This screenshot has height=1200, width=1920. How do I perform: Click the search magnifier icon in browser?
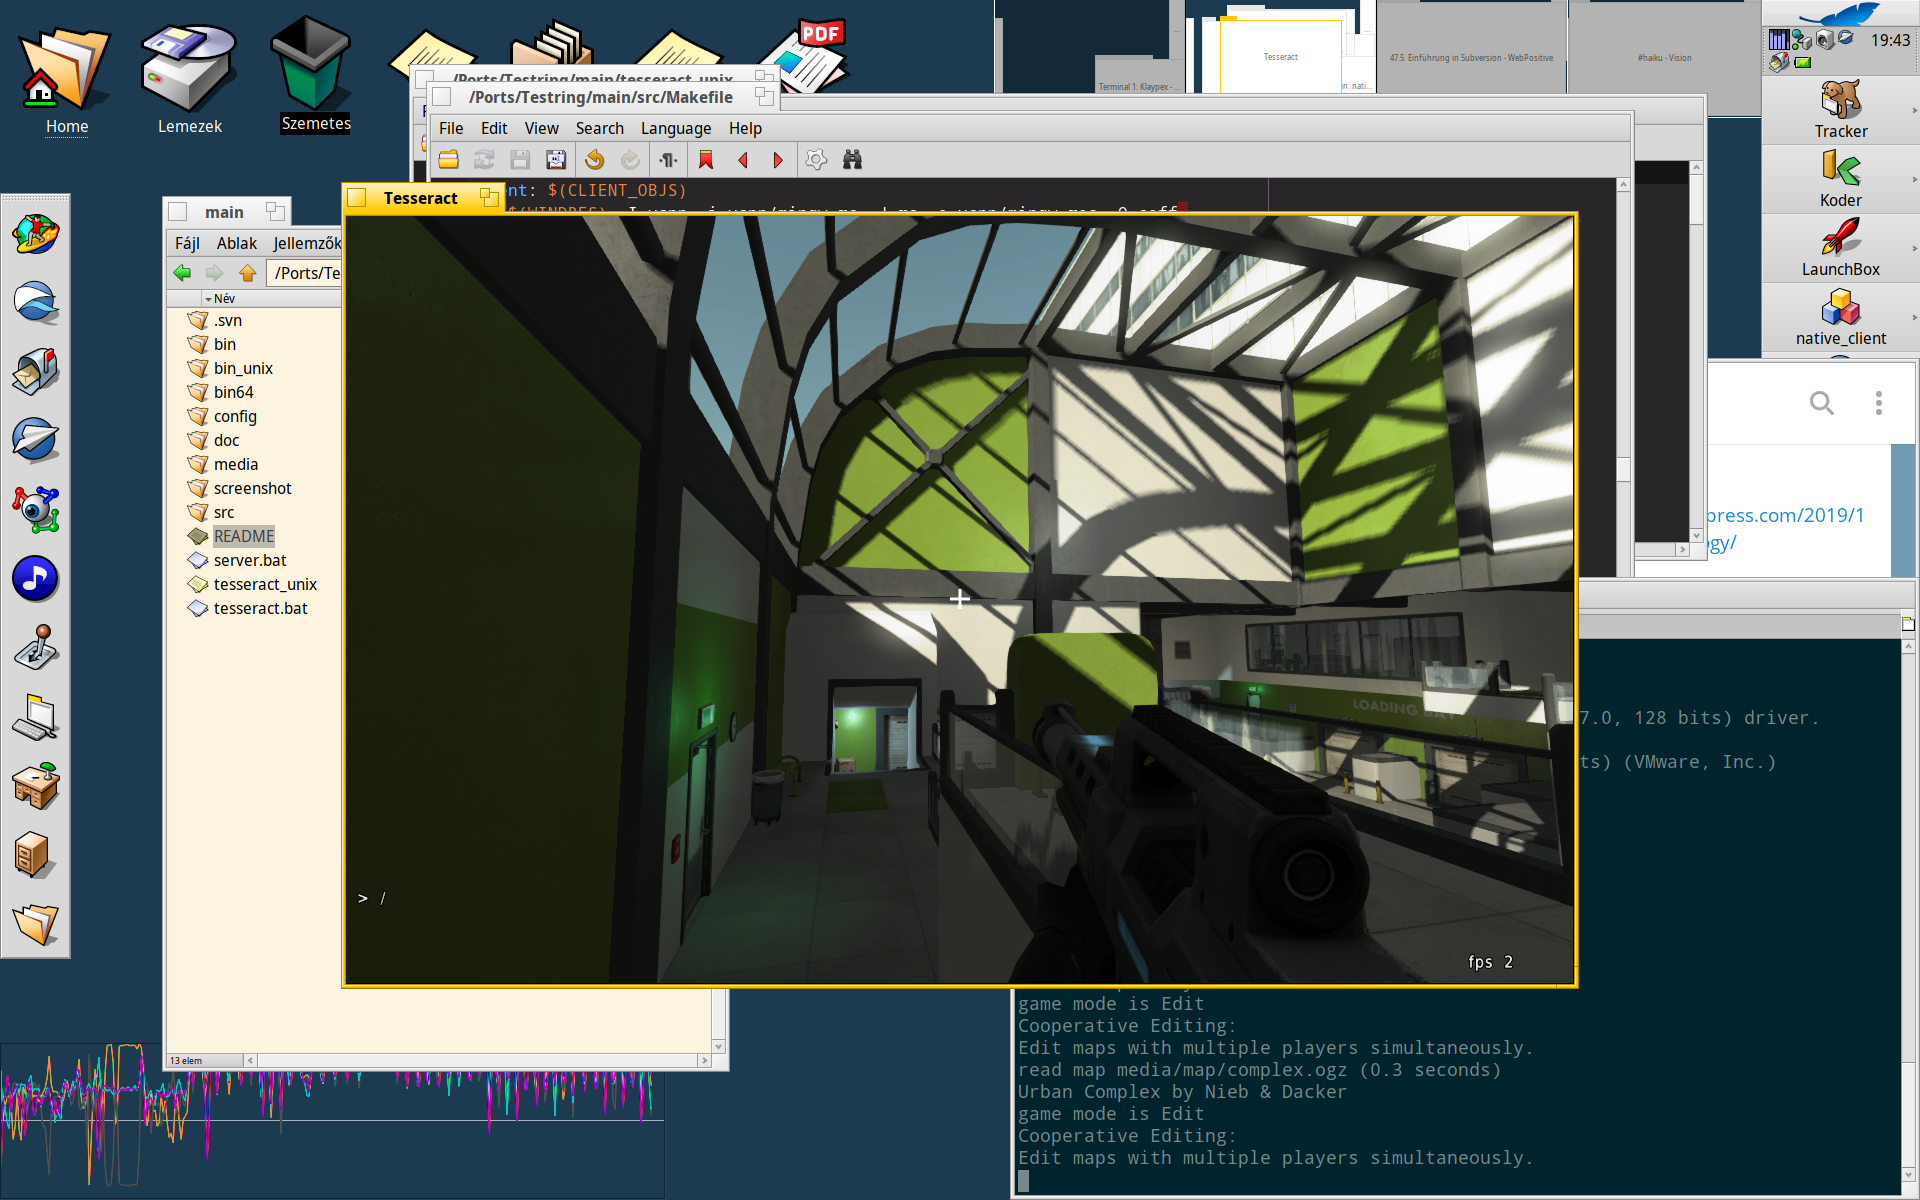tap(1822, 403)
